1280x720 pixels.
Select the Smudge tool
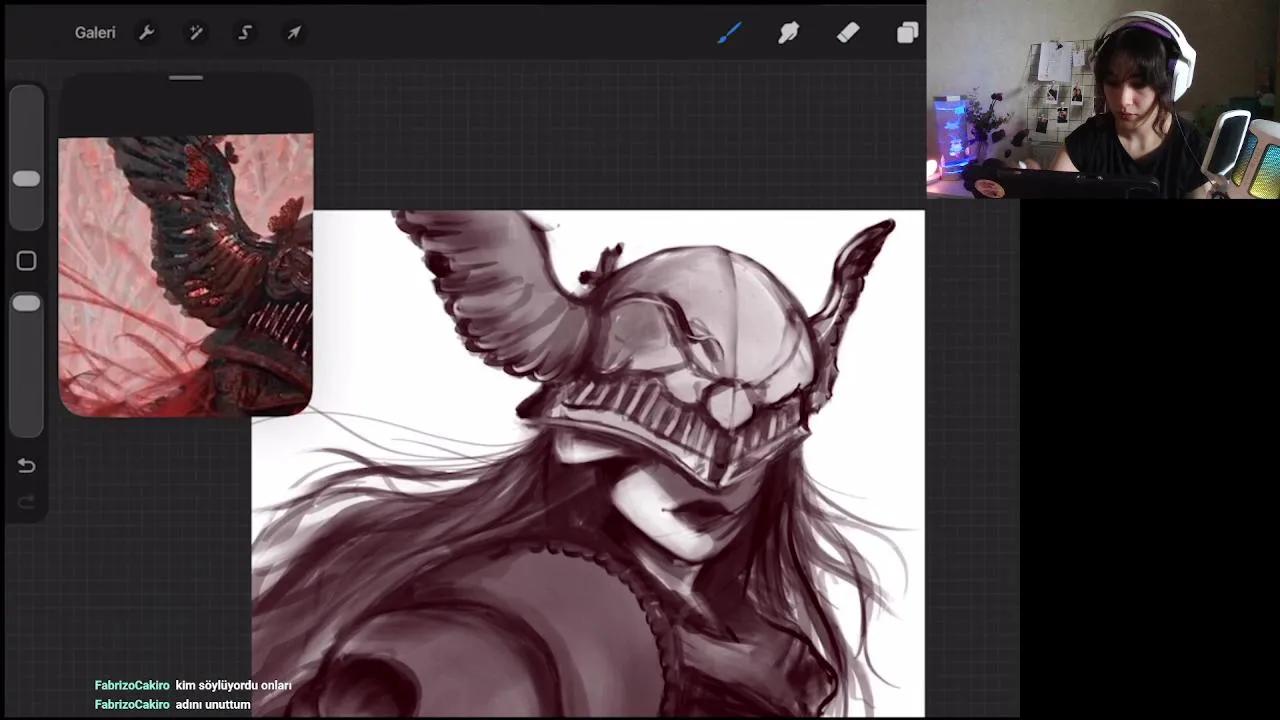(788, 33)
